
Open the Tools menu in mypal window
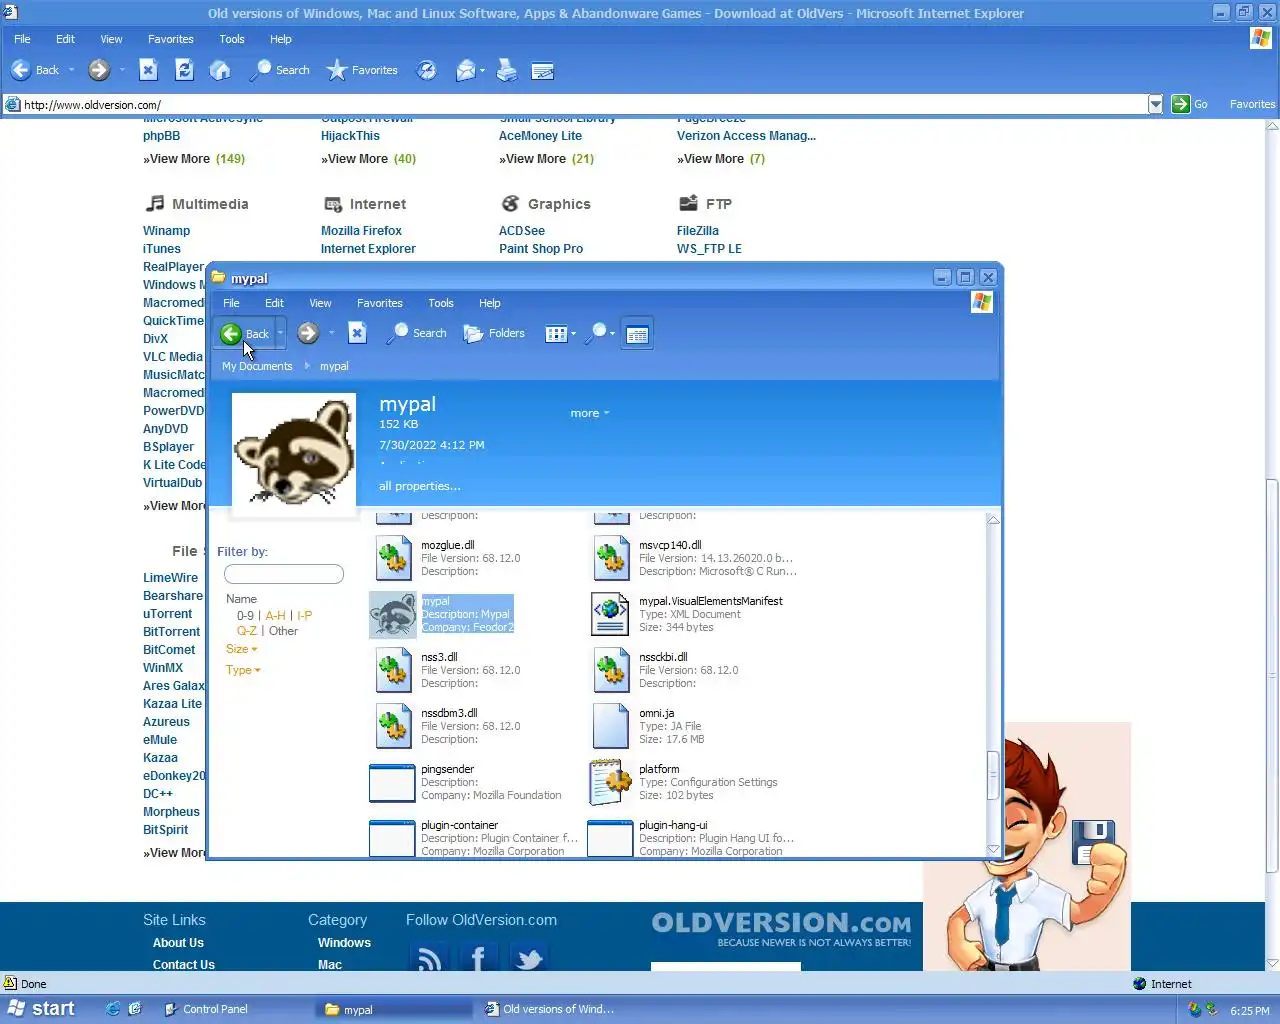(441, 303)
